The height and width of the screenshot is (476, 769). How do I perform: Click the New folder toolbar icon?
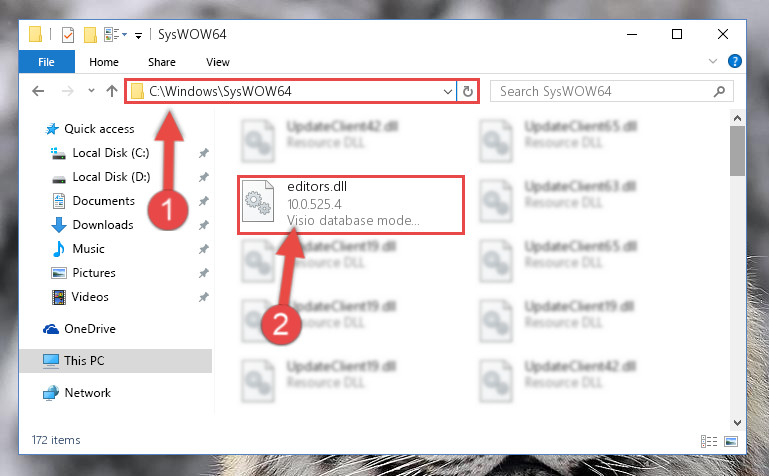click(x=90, y=35)
